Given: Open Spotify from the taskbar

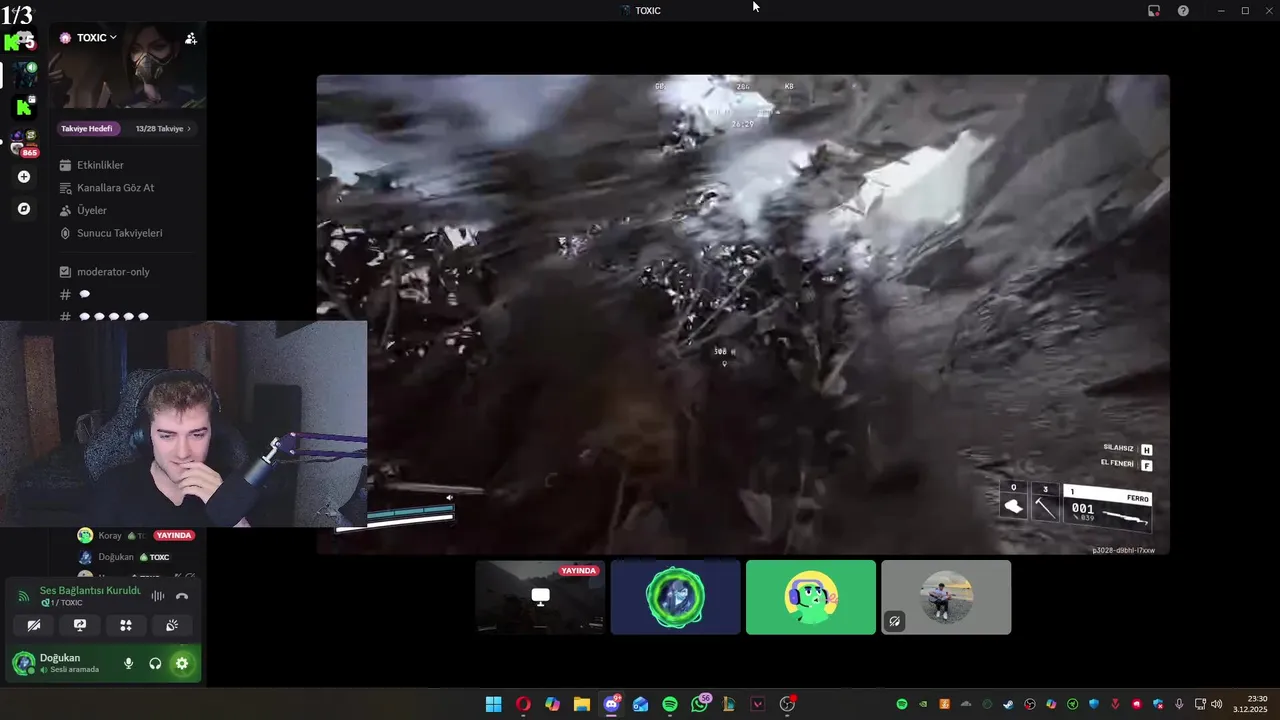Looking at the screenshot, I should pyautogui.click(x=670, y=704).
